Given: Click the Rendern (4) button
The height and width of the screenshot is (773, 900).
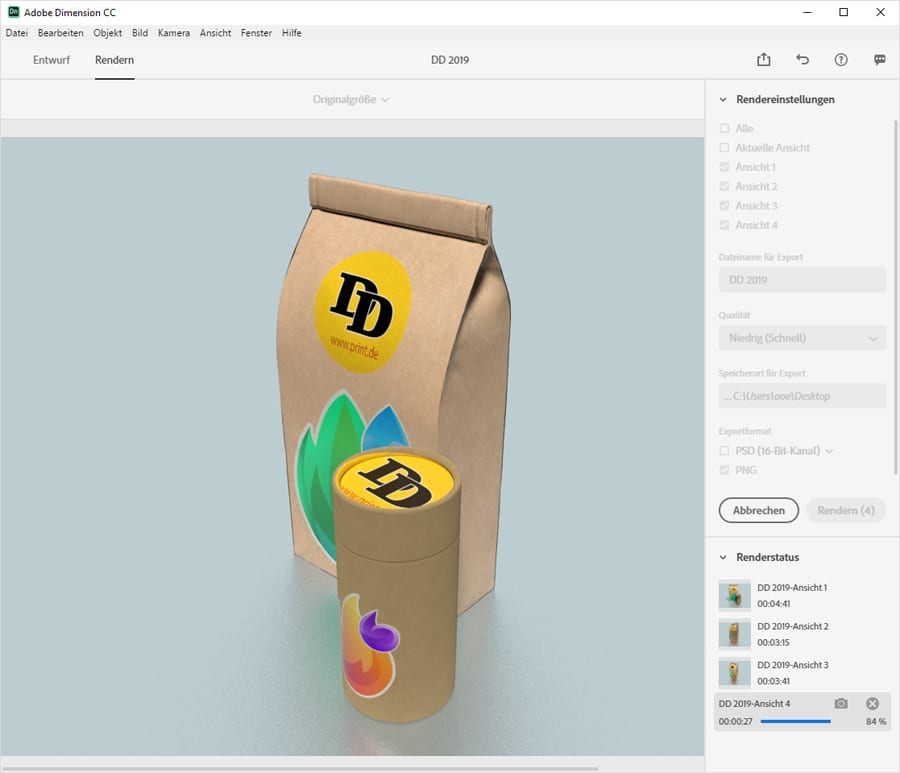Looking at the screenshot, I should (x=845, y=510).
